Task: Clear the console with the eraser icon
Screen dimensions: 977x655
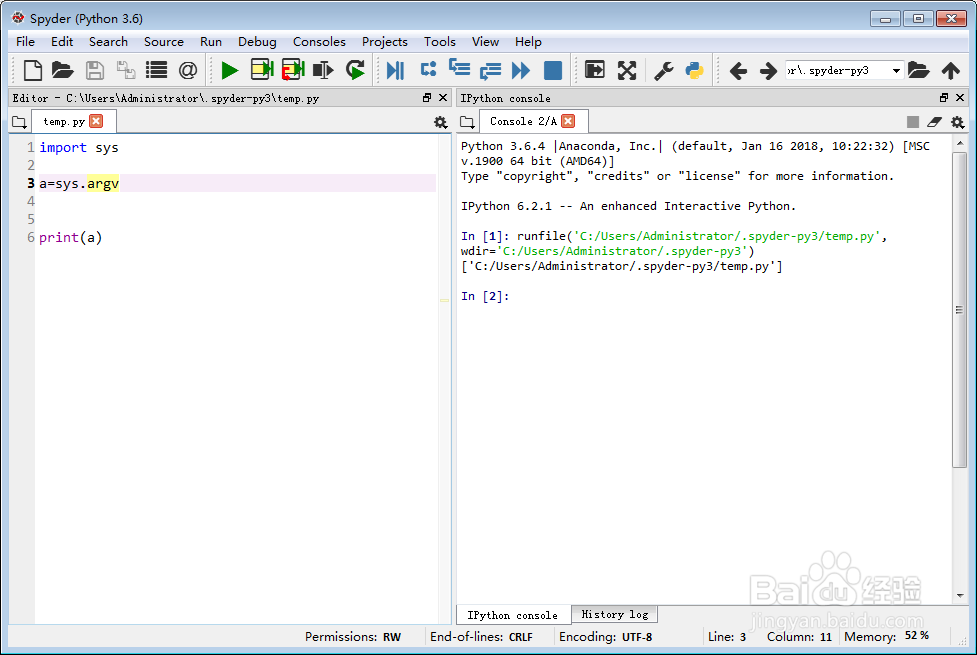Action: [935, 122]
